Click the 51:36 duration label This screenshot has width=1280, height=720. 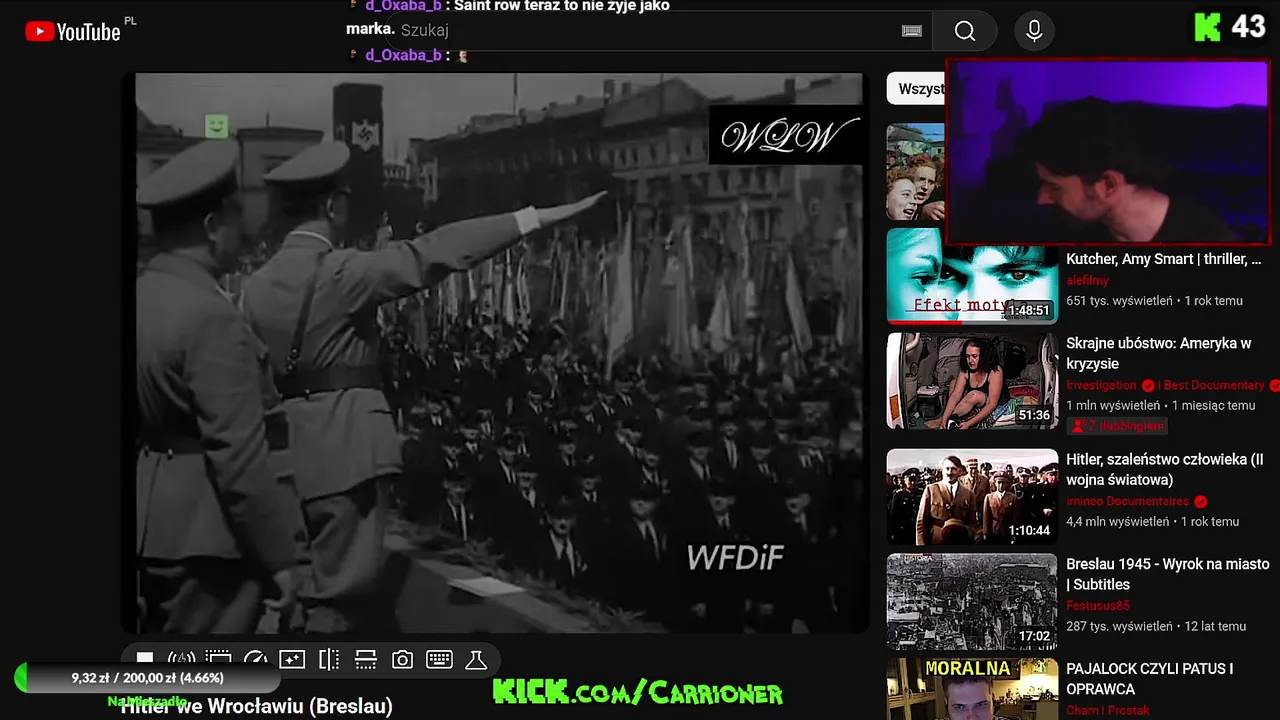pos(1034,415)
